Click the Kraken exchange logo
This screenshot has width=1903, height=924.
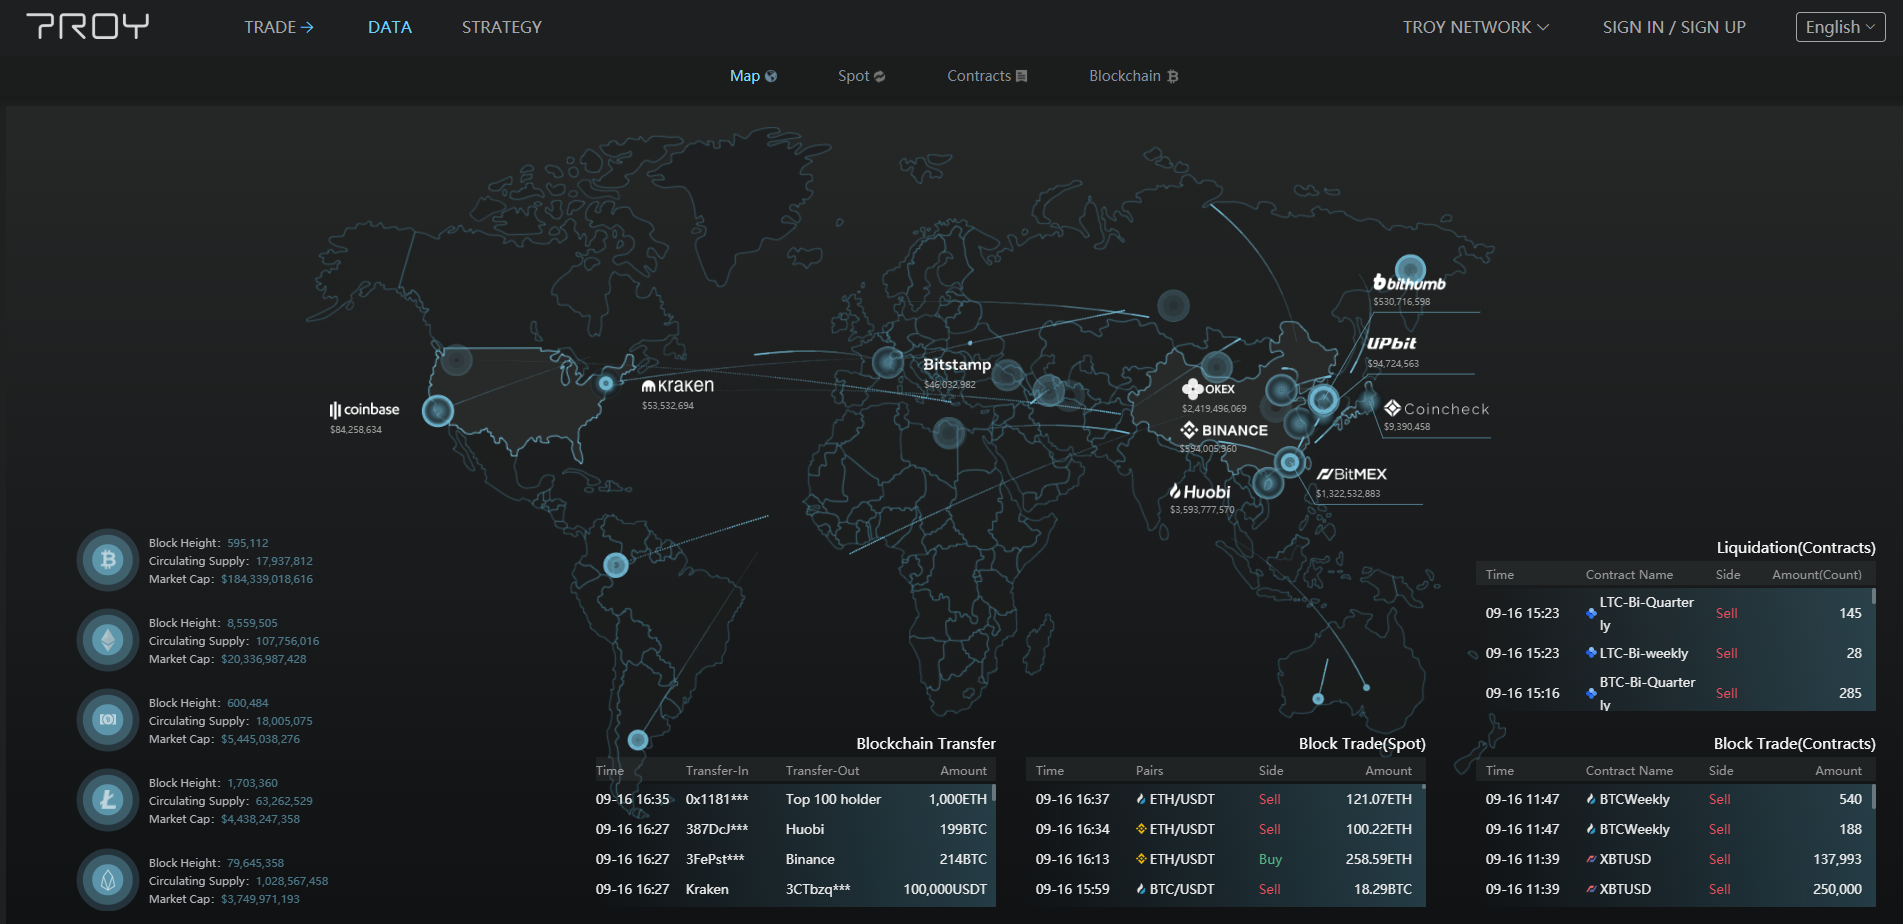(x=678, y=386)
